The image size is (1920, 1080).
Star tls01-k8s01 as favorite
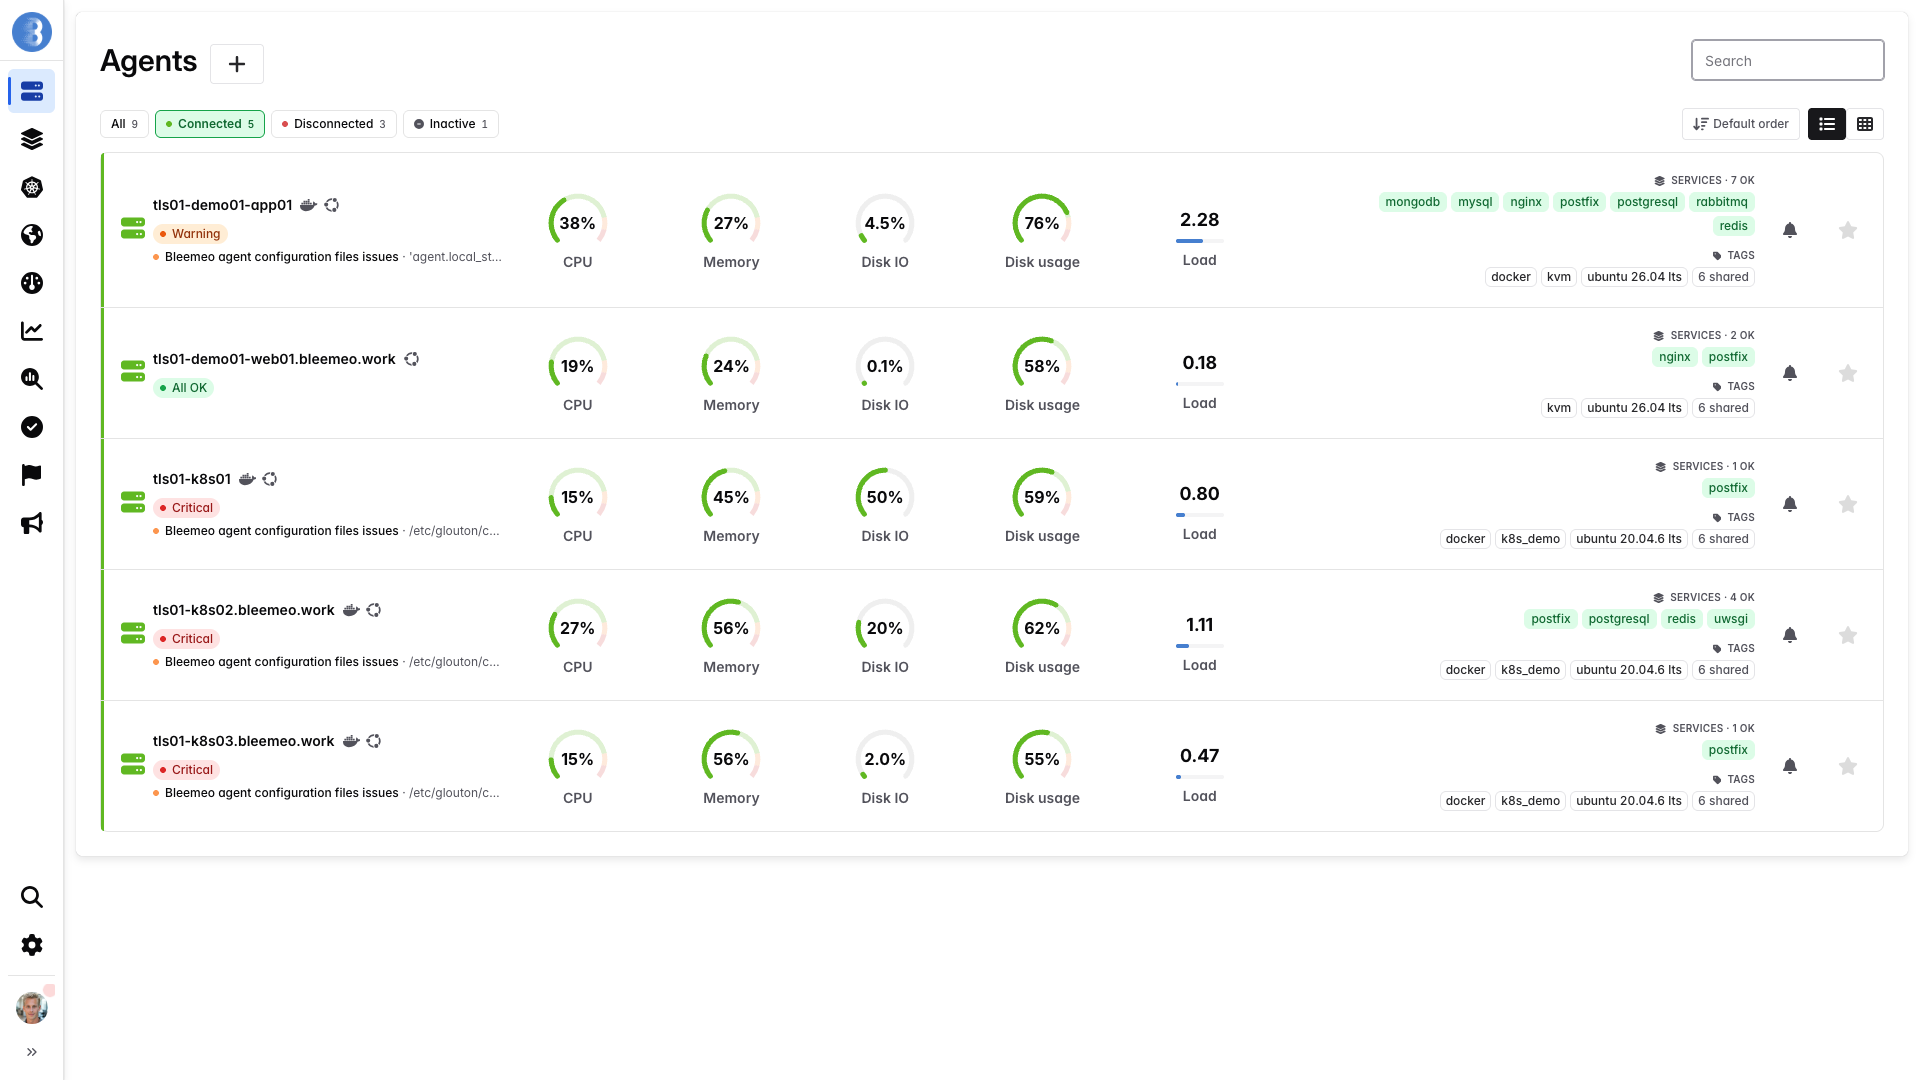coord(1848,504)
